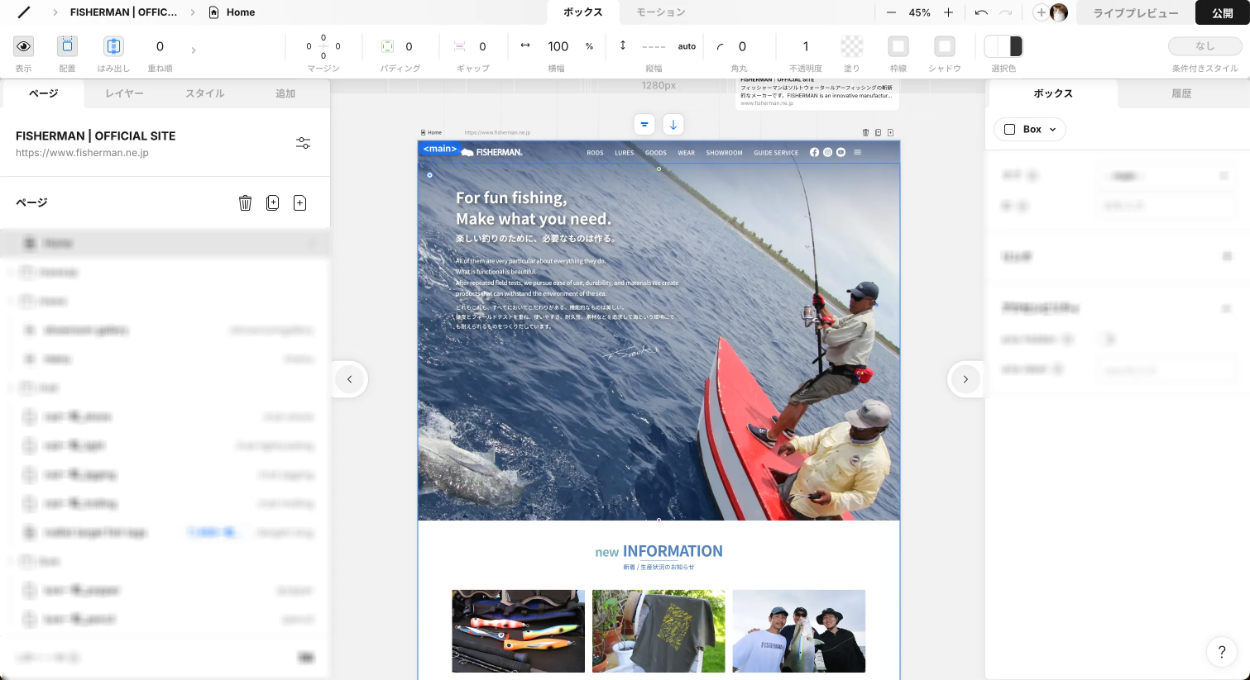Screen dimensions: 1250x680
Task: Click the 塗り fill color swatch
Action: [x=852, y=46]
